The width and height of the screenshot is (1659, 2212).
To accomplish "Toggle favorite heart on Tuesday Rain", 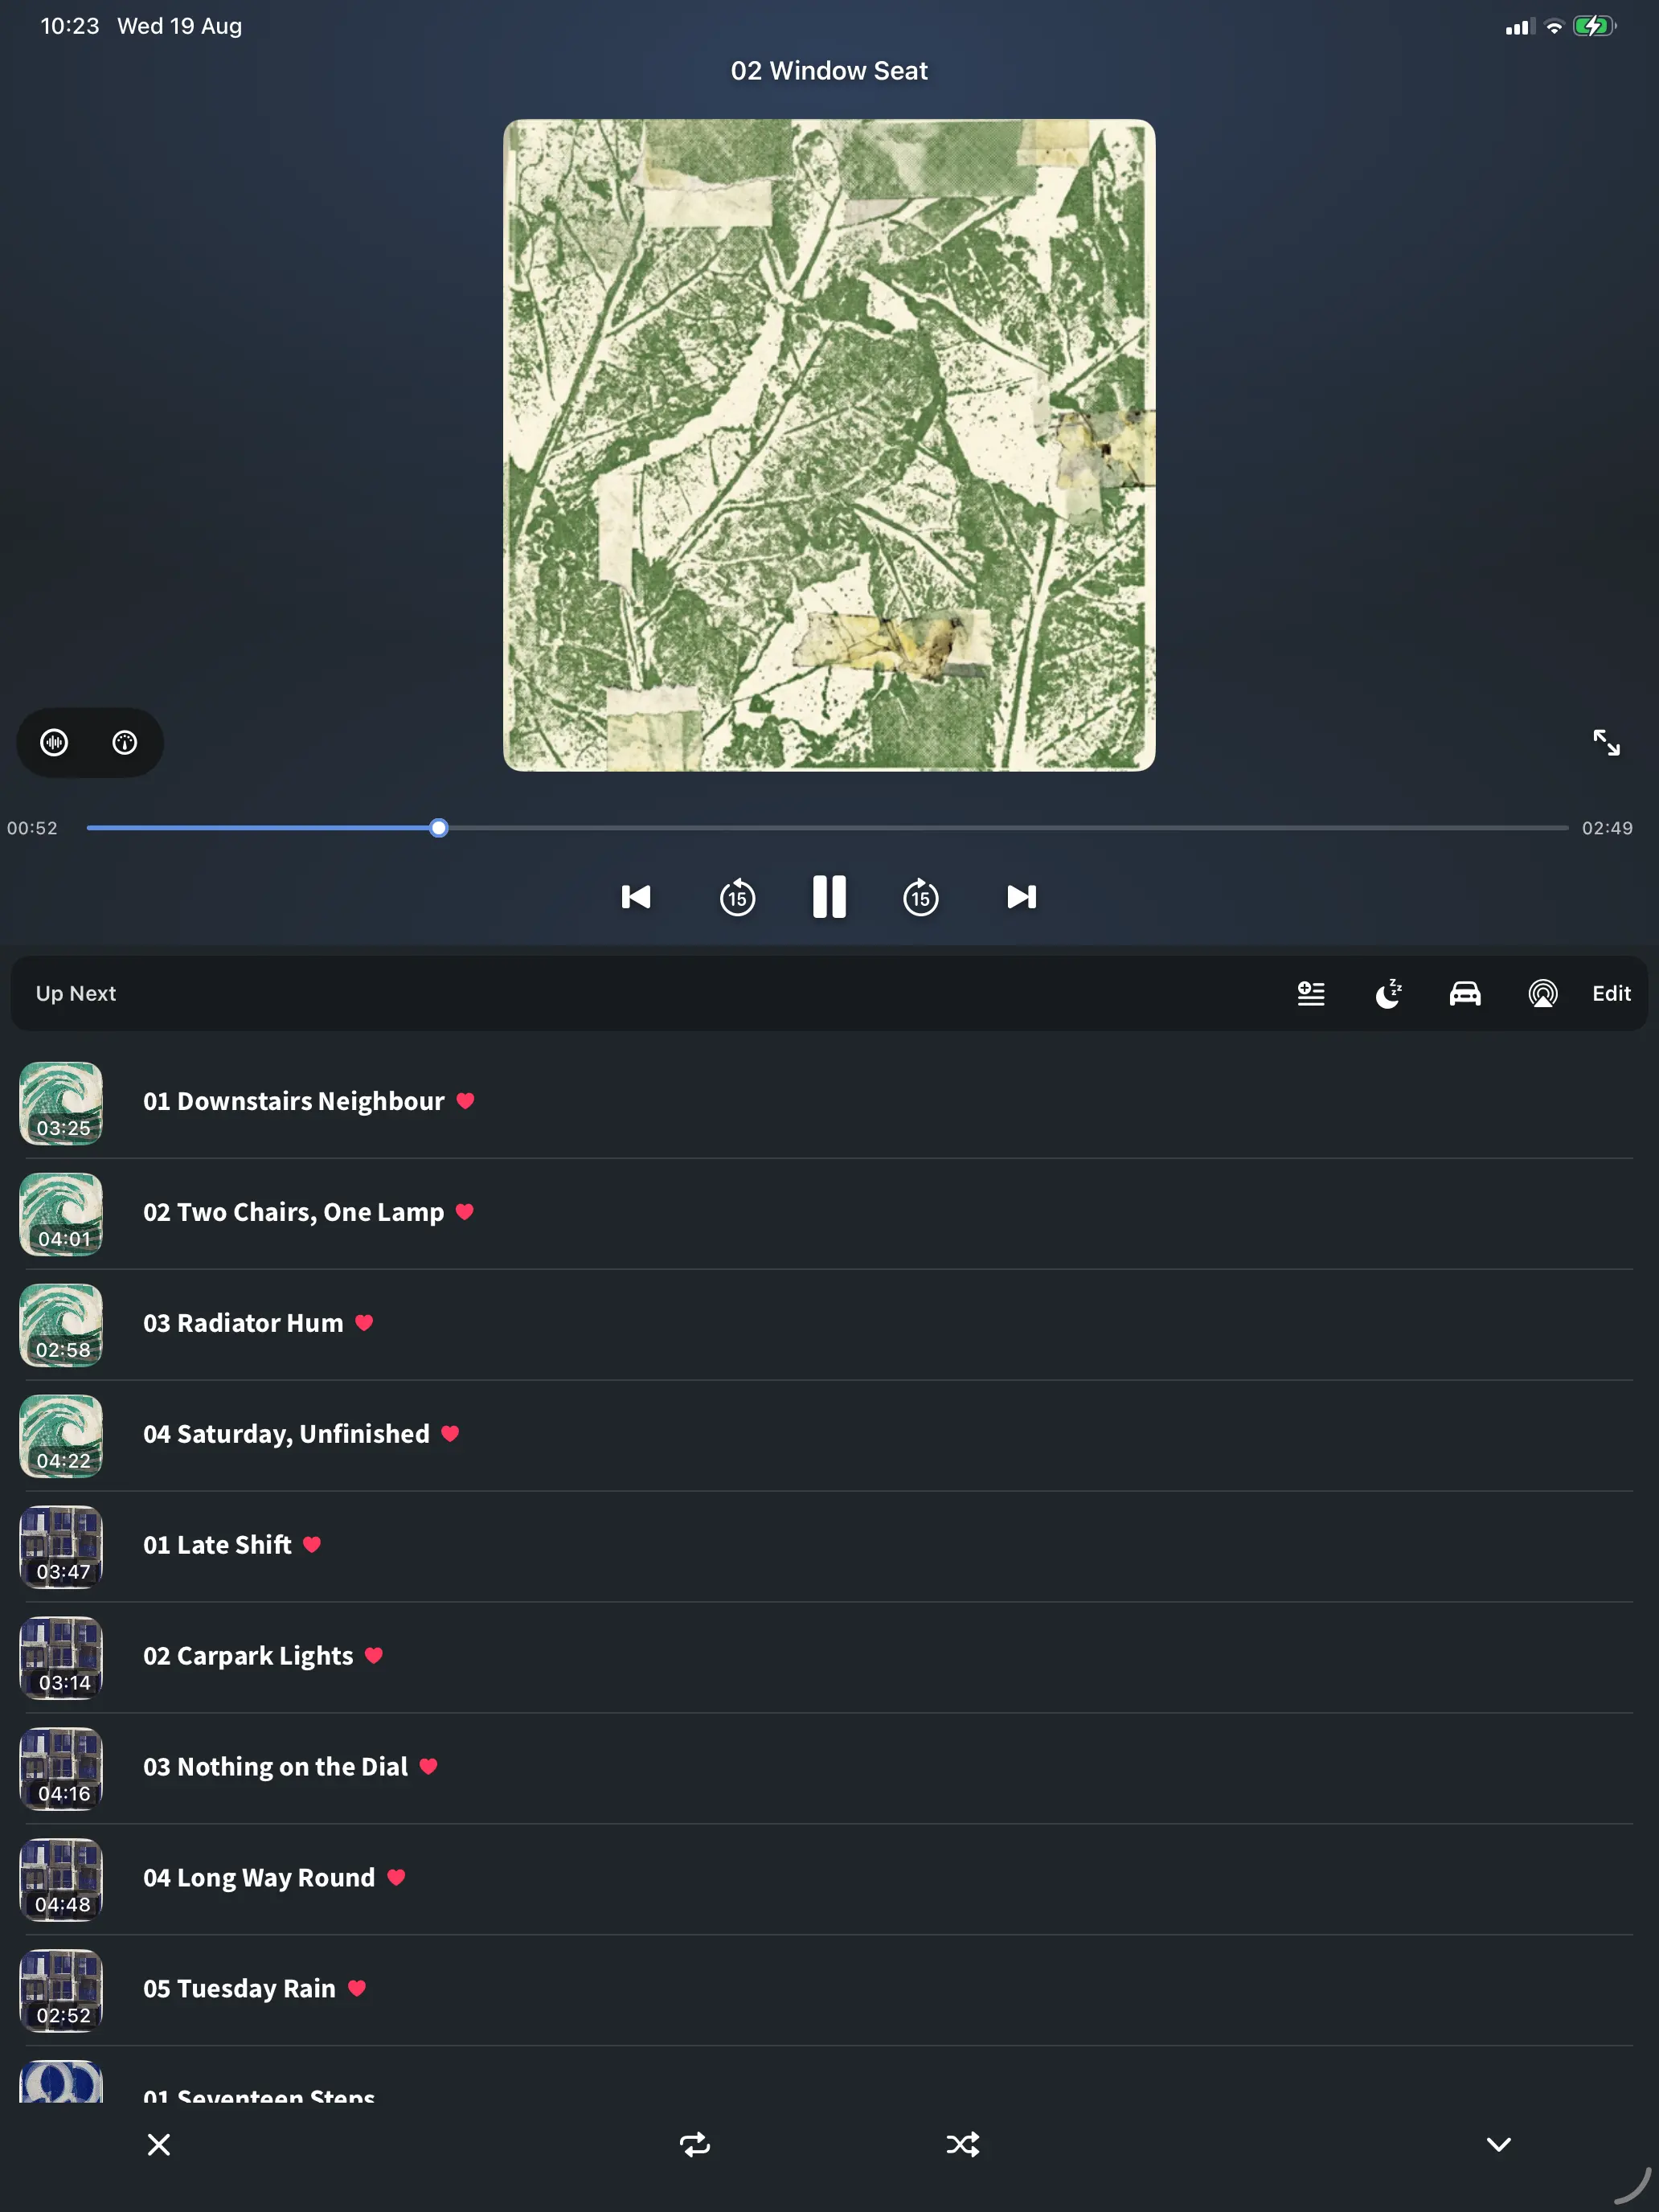I will point(357,1989).
